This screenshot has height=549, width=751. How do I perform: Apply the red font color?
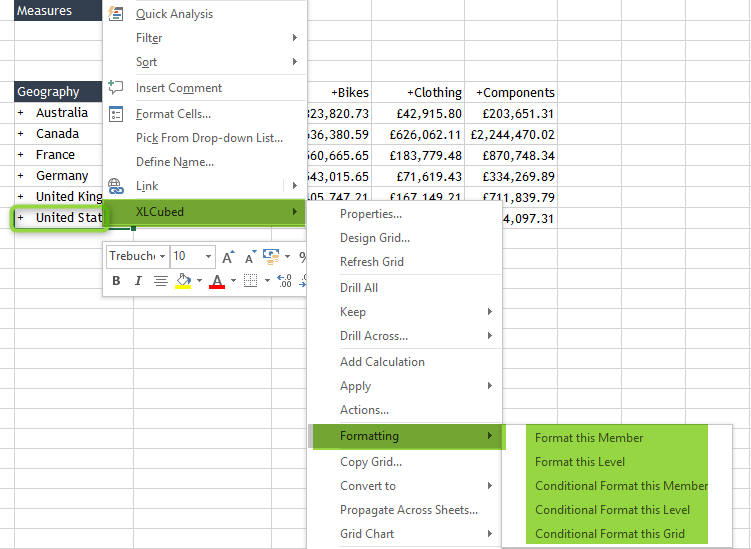[x=217, y=281]
